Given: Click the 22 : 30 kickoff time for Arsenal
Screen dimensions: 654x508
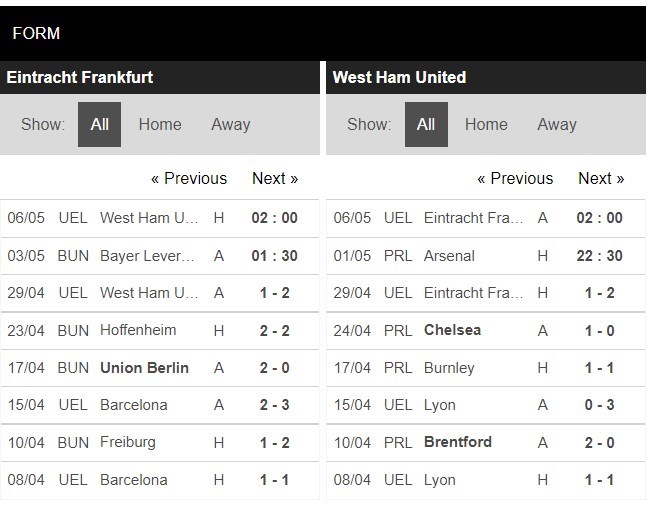Looking at the screenshot, I should coord(600,256).
